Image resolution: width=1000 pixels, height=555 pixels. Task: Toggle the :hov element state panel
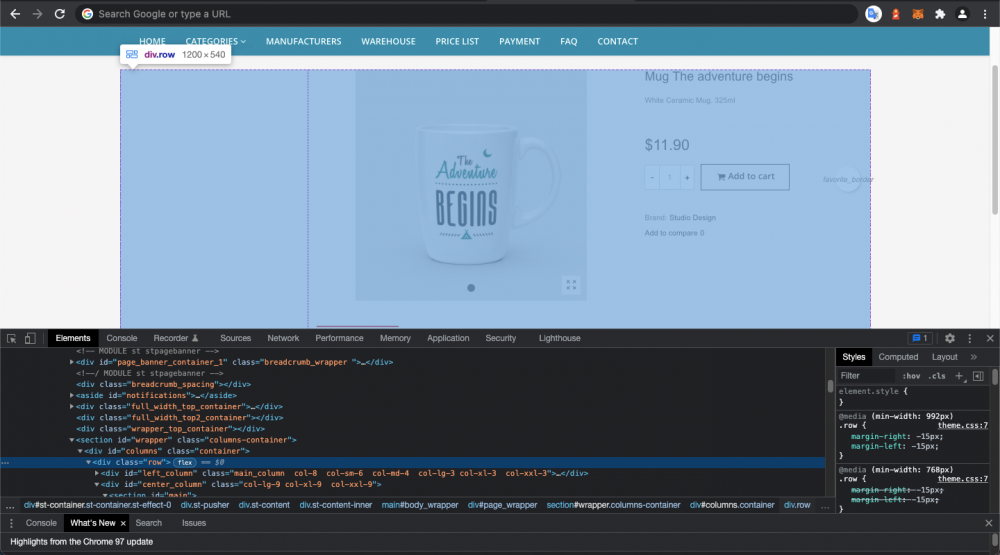[x=911, y=376]
